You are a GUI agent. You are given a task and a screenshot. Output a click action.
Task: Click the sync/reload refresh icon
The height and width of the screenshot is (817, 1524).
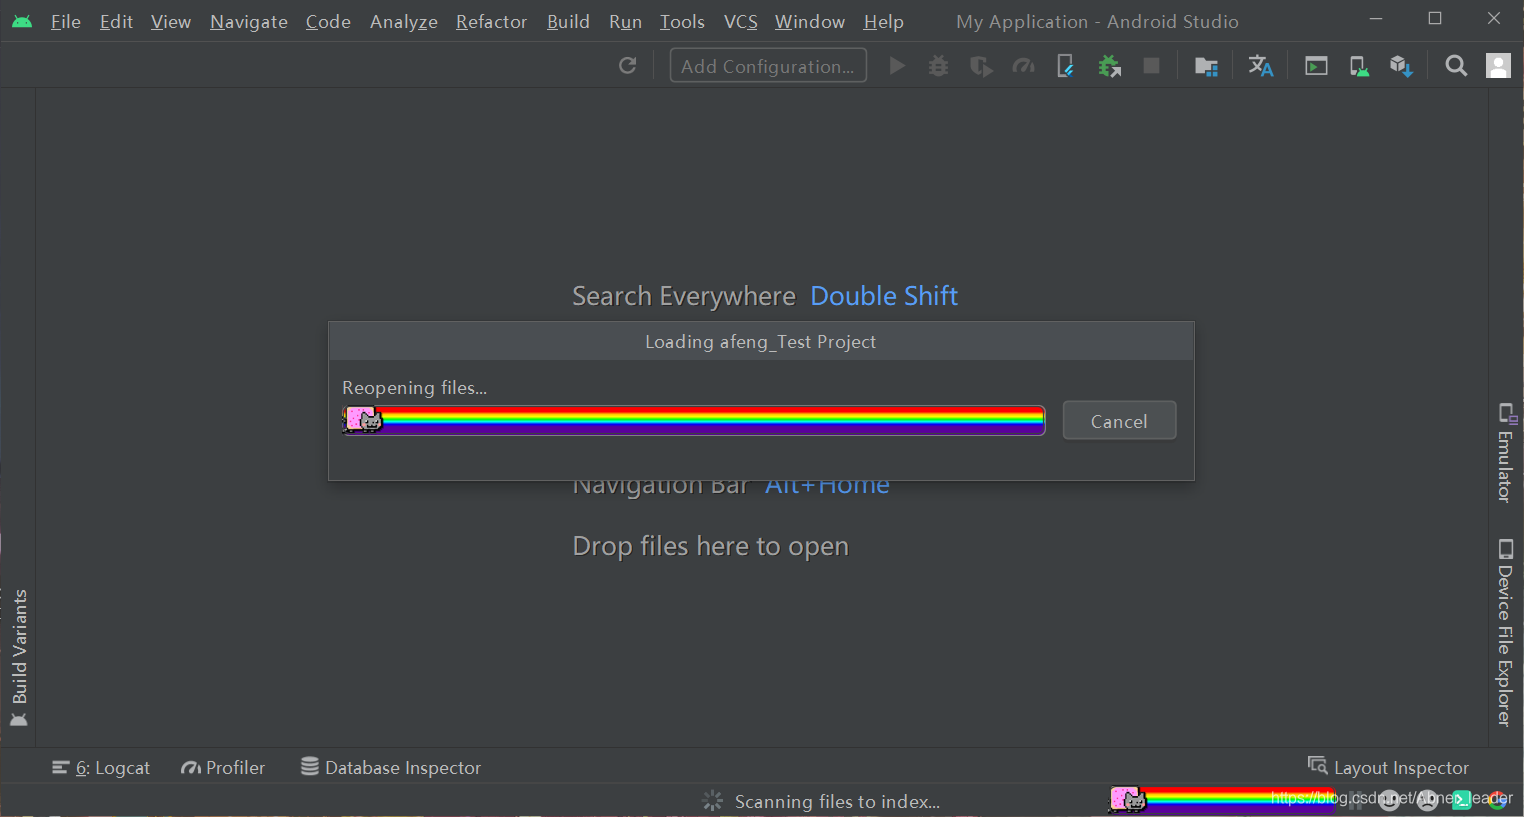[628, 66]
